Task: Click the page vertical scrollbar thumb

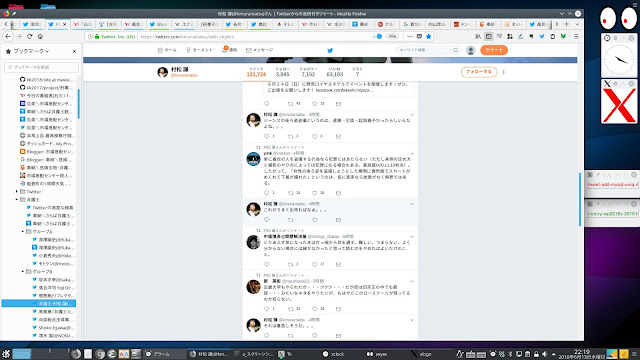Action: (x=580, y=200)
